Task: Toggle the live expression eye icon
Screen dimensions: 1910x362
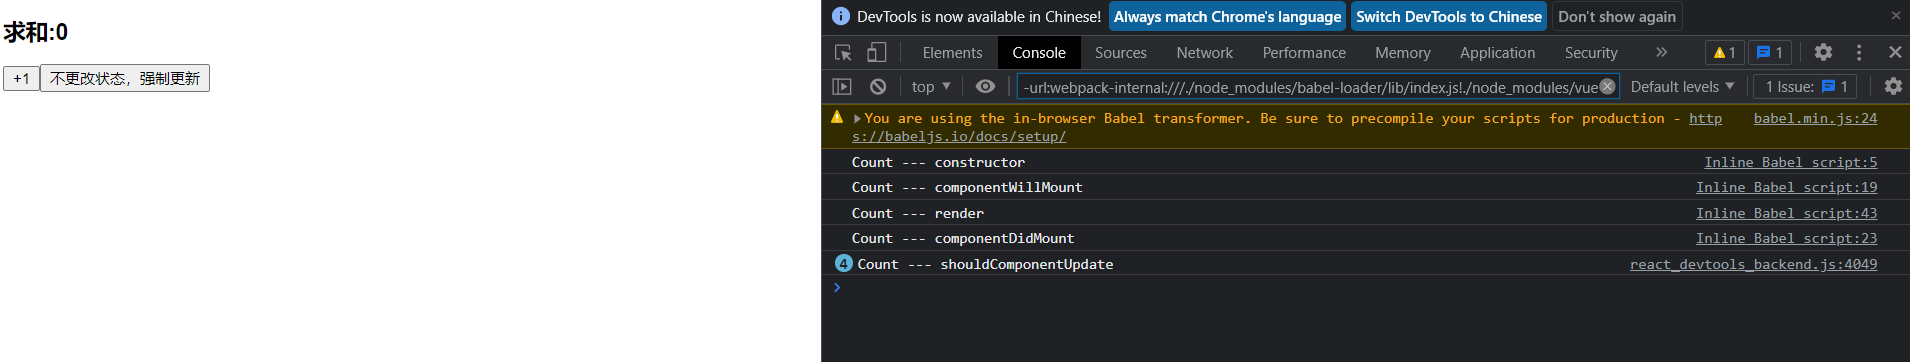Action: tap(985, 87)
